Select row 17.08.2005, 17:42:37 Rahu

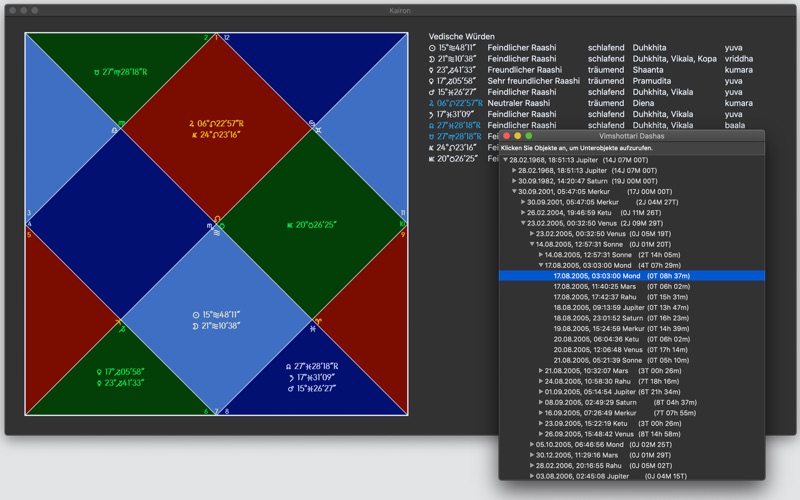(x=632, y=297)
